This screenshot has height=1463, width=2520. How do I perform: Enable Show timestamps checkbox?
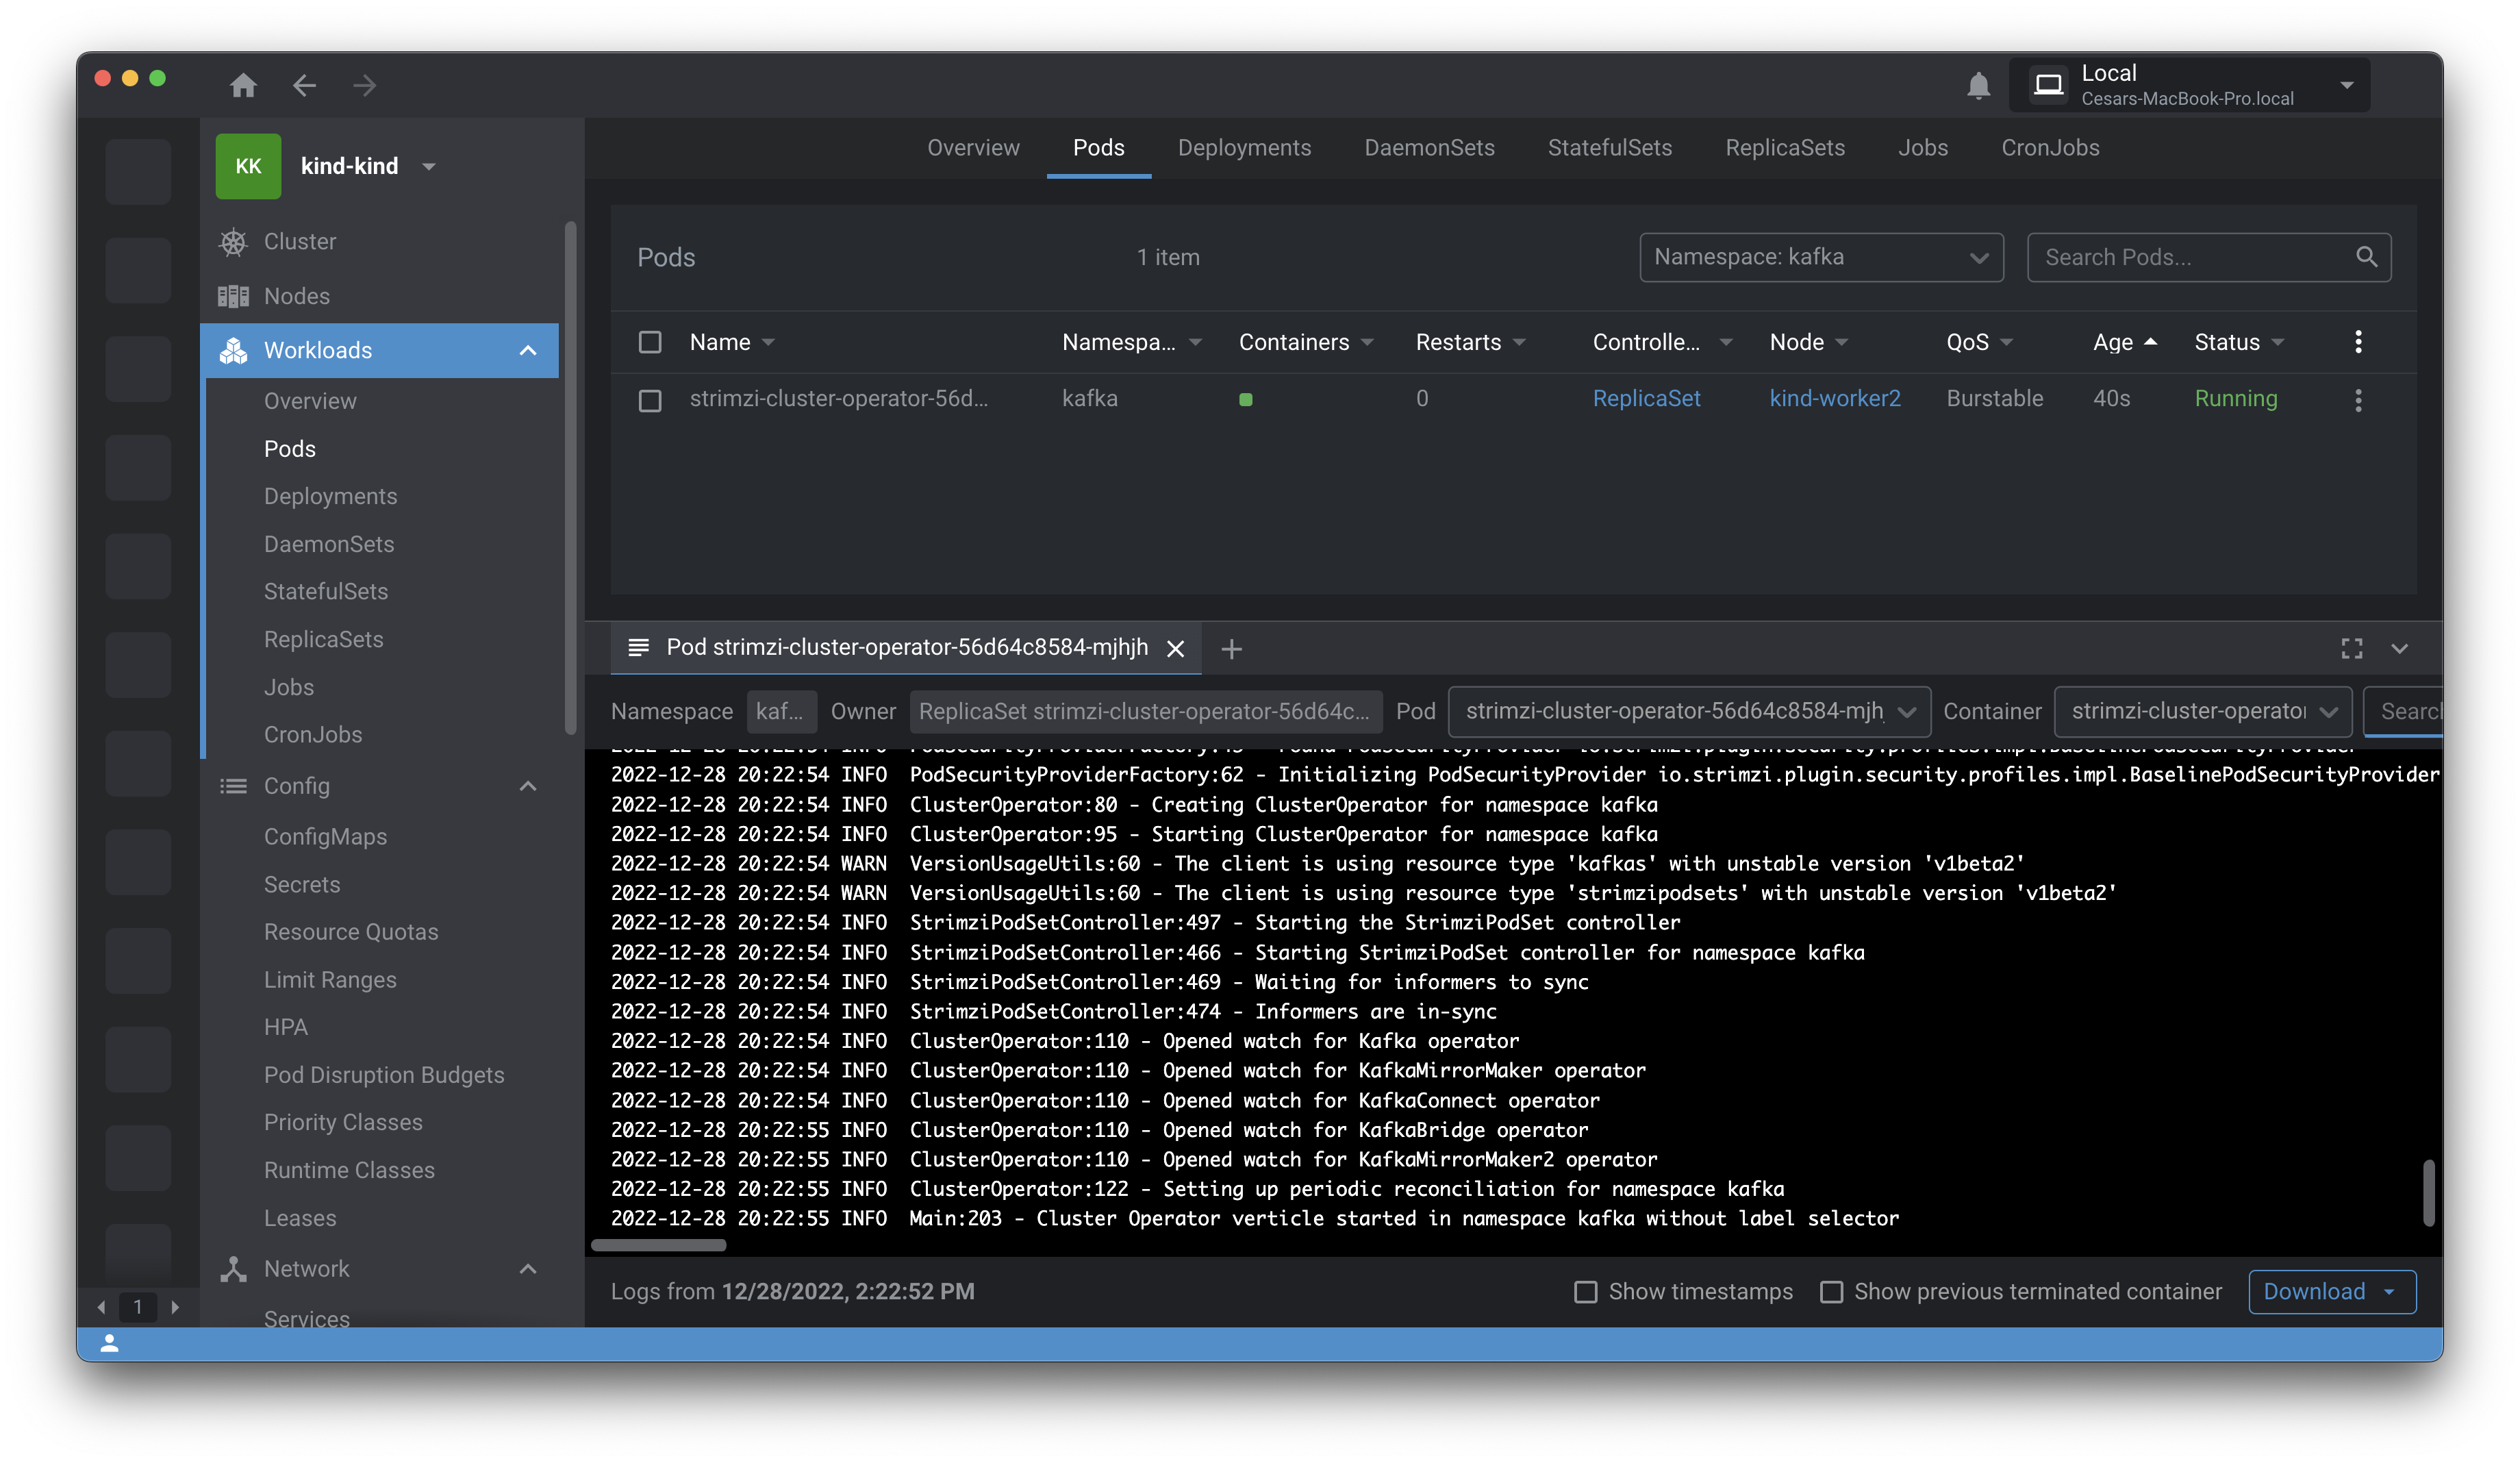click(1585, 1292)
